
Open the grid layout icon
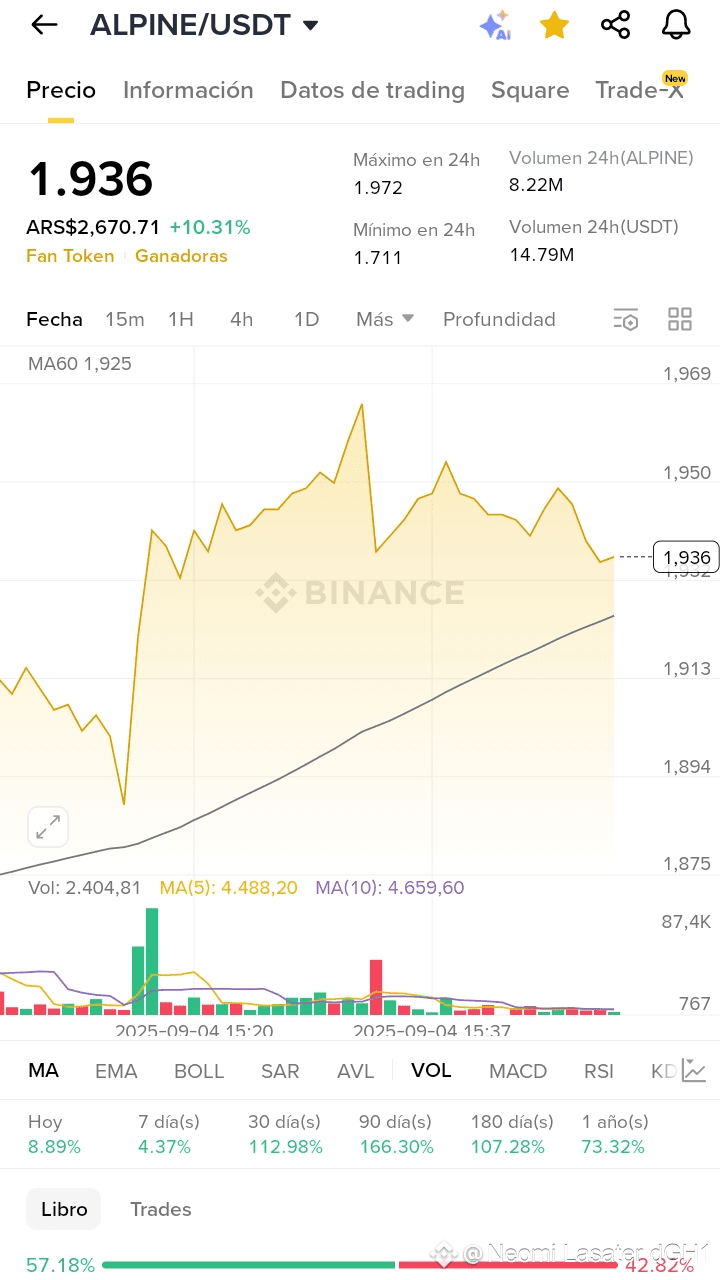(x=680, y=320)
